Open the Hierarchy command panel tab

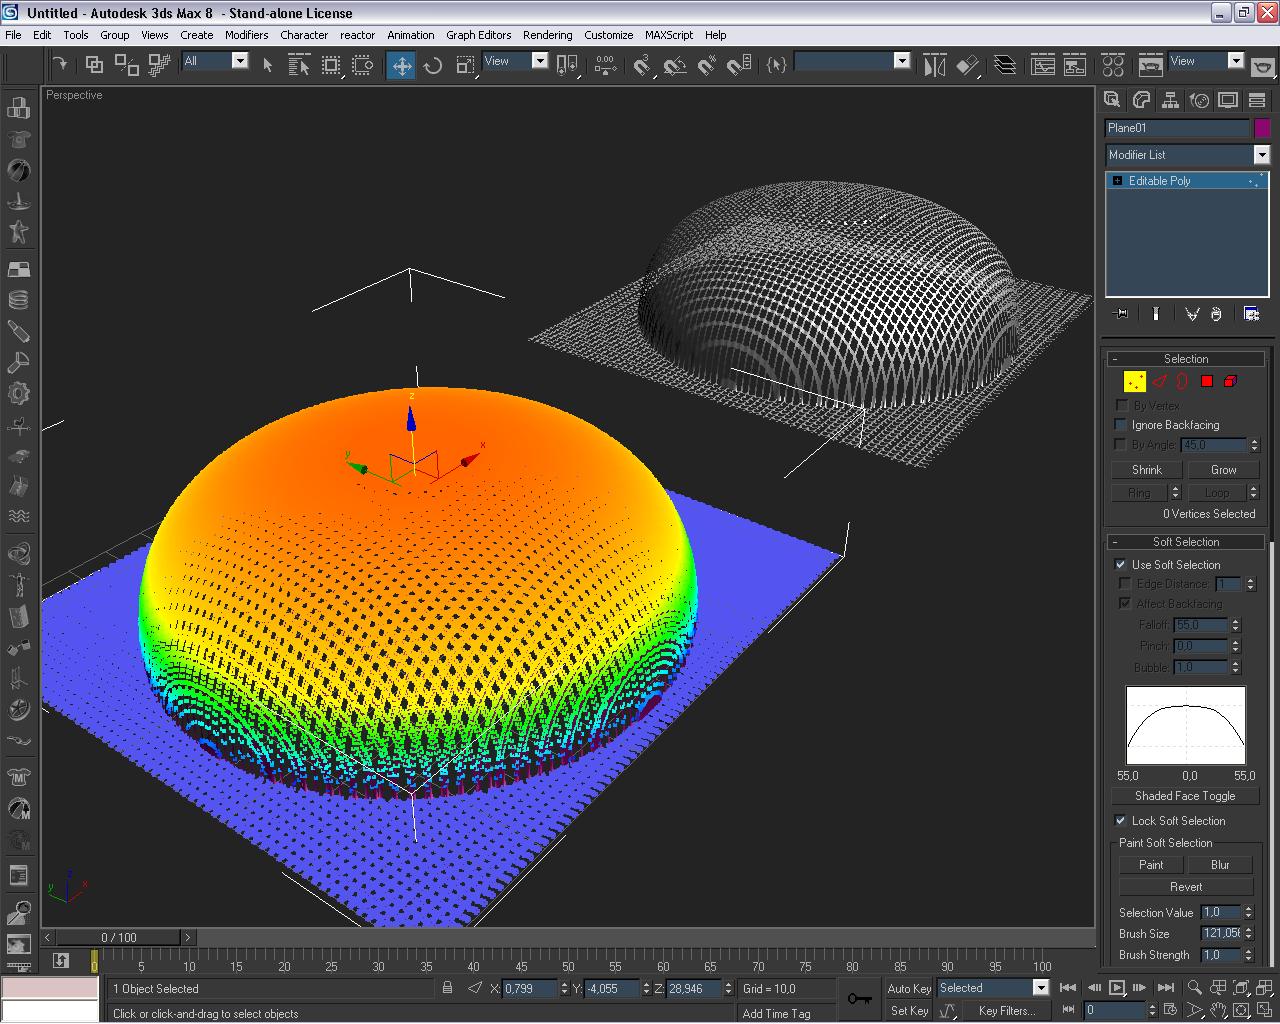click(x=1170, y=100)
